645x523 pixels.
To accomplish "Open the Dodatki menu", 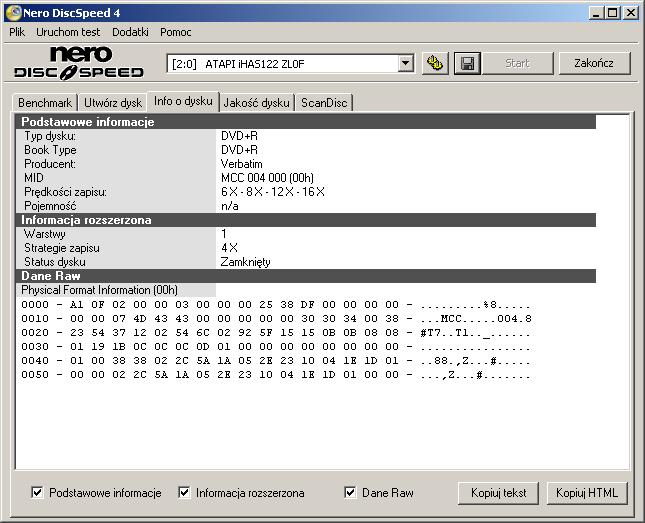I will click(130, 32).
